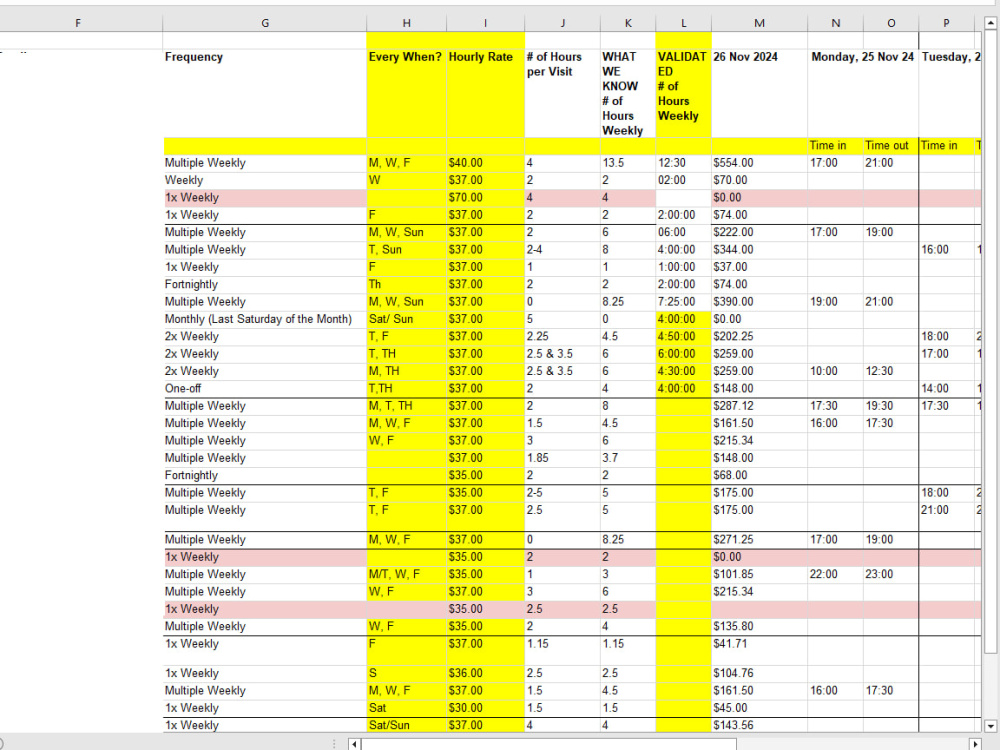Image resolution: width=1000 pixels, height=750 pixels.
Task: Click the 'Sat/ Sun' cell
Action: click(406, 319)
